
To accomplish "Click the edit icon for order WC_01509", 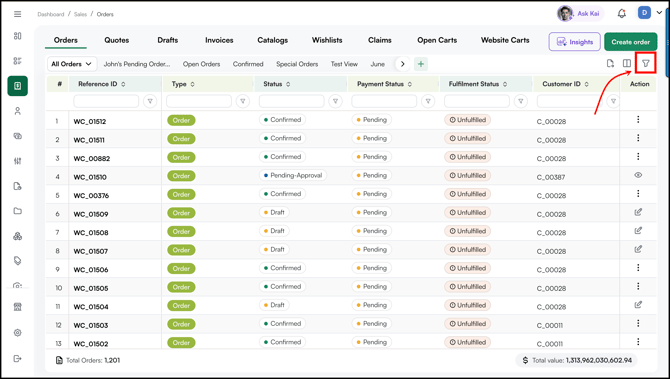I will 638,212.
